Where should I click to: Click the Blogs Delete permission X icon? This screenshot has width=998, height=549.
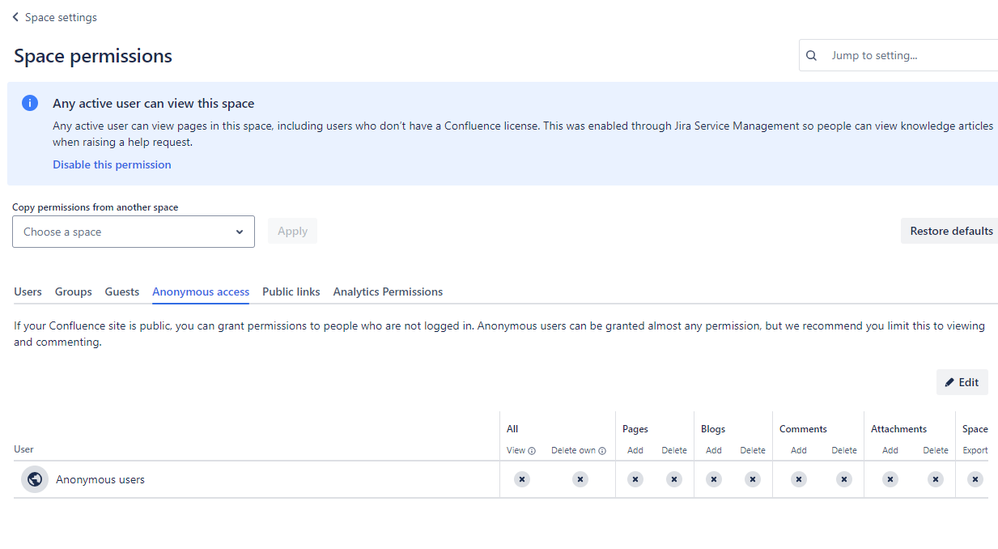coord(752,479)
